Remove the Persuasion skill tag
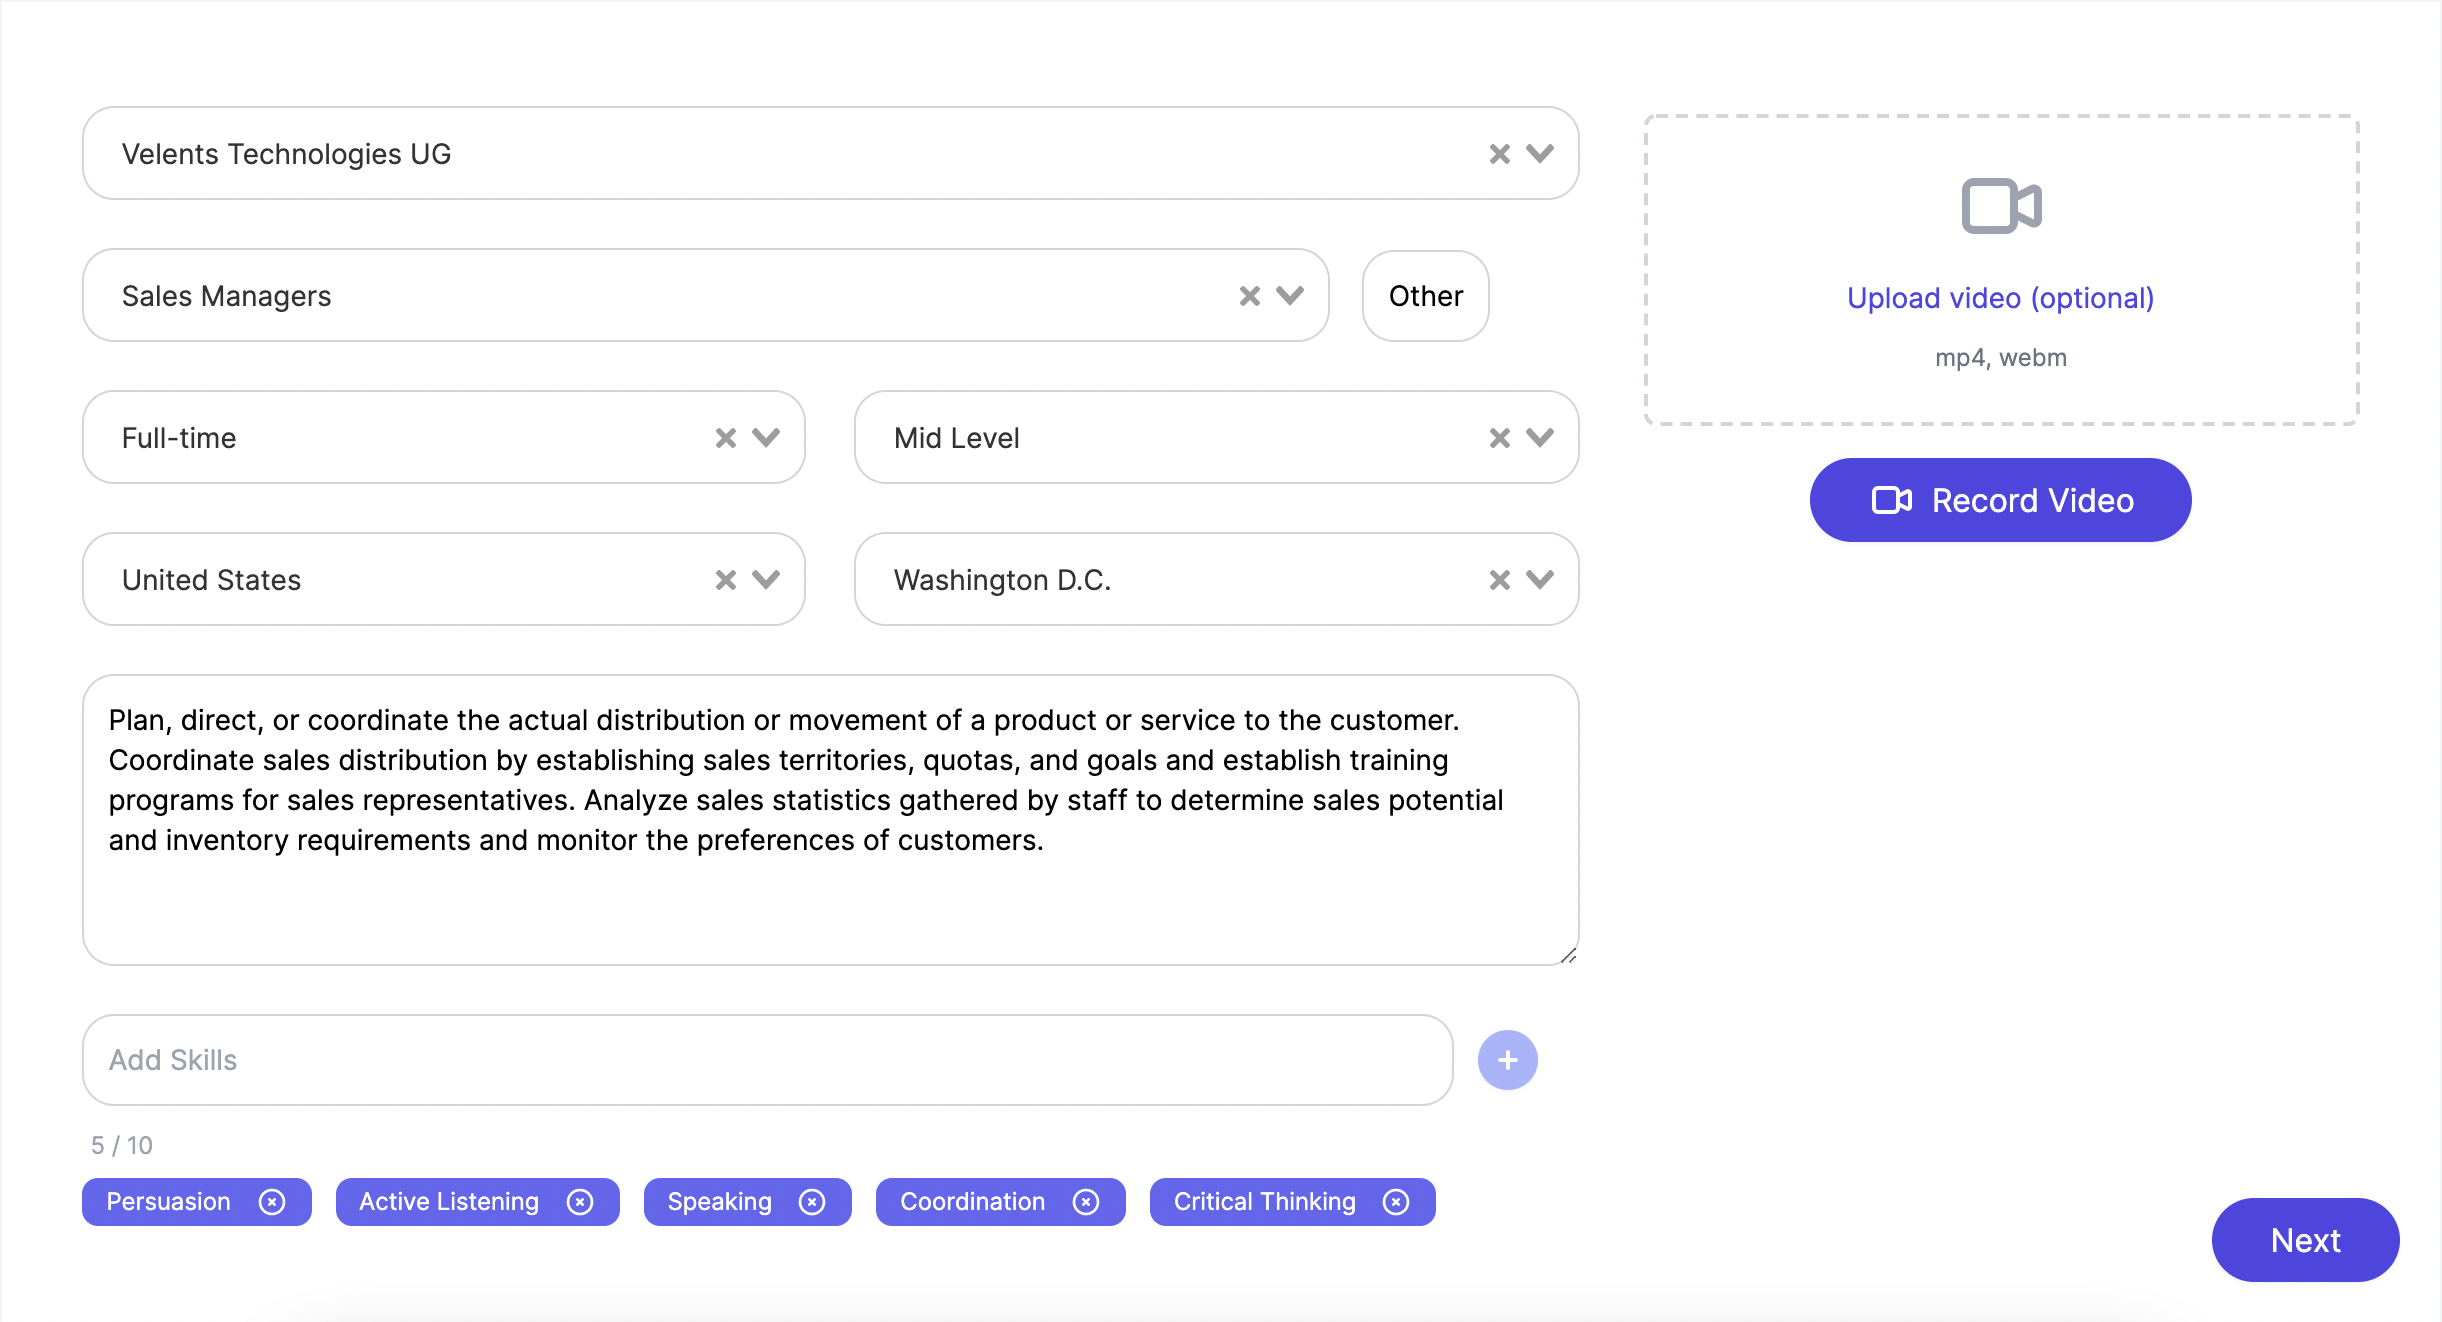The height and width of the screenshot is (1322, 2442). (x=272, y=1202)
